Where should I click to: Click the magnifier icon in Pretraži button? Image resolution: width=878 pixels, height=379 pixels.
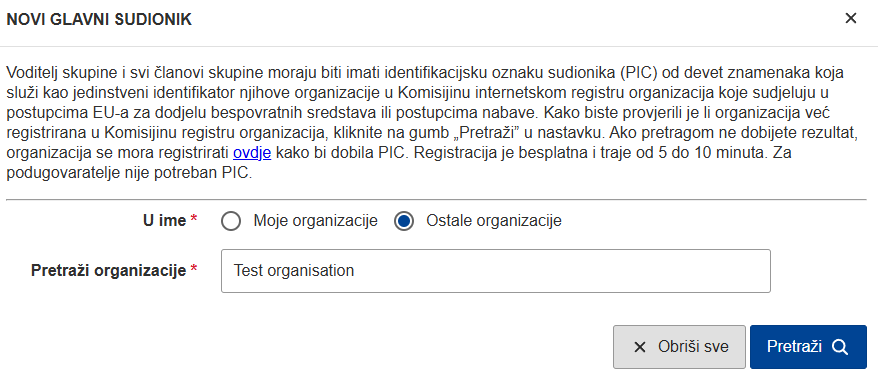[x=840, y=347]
